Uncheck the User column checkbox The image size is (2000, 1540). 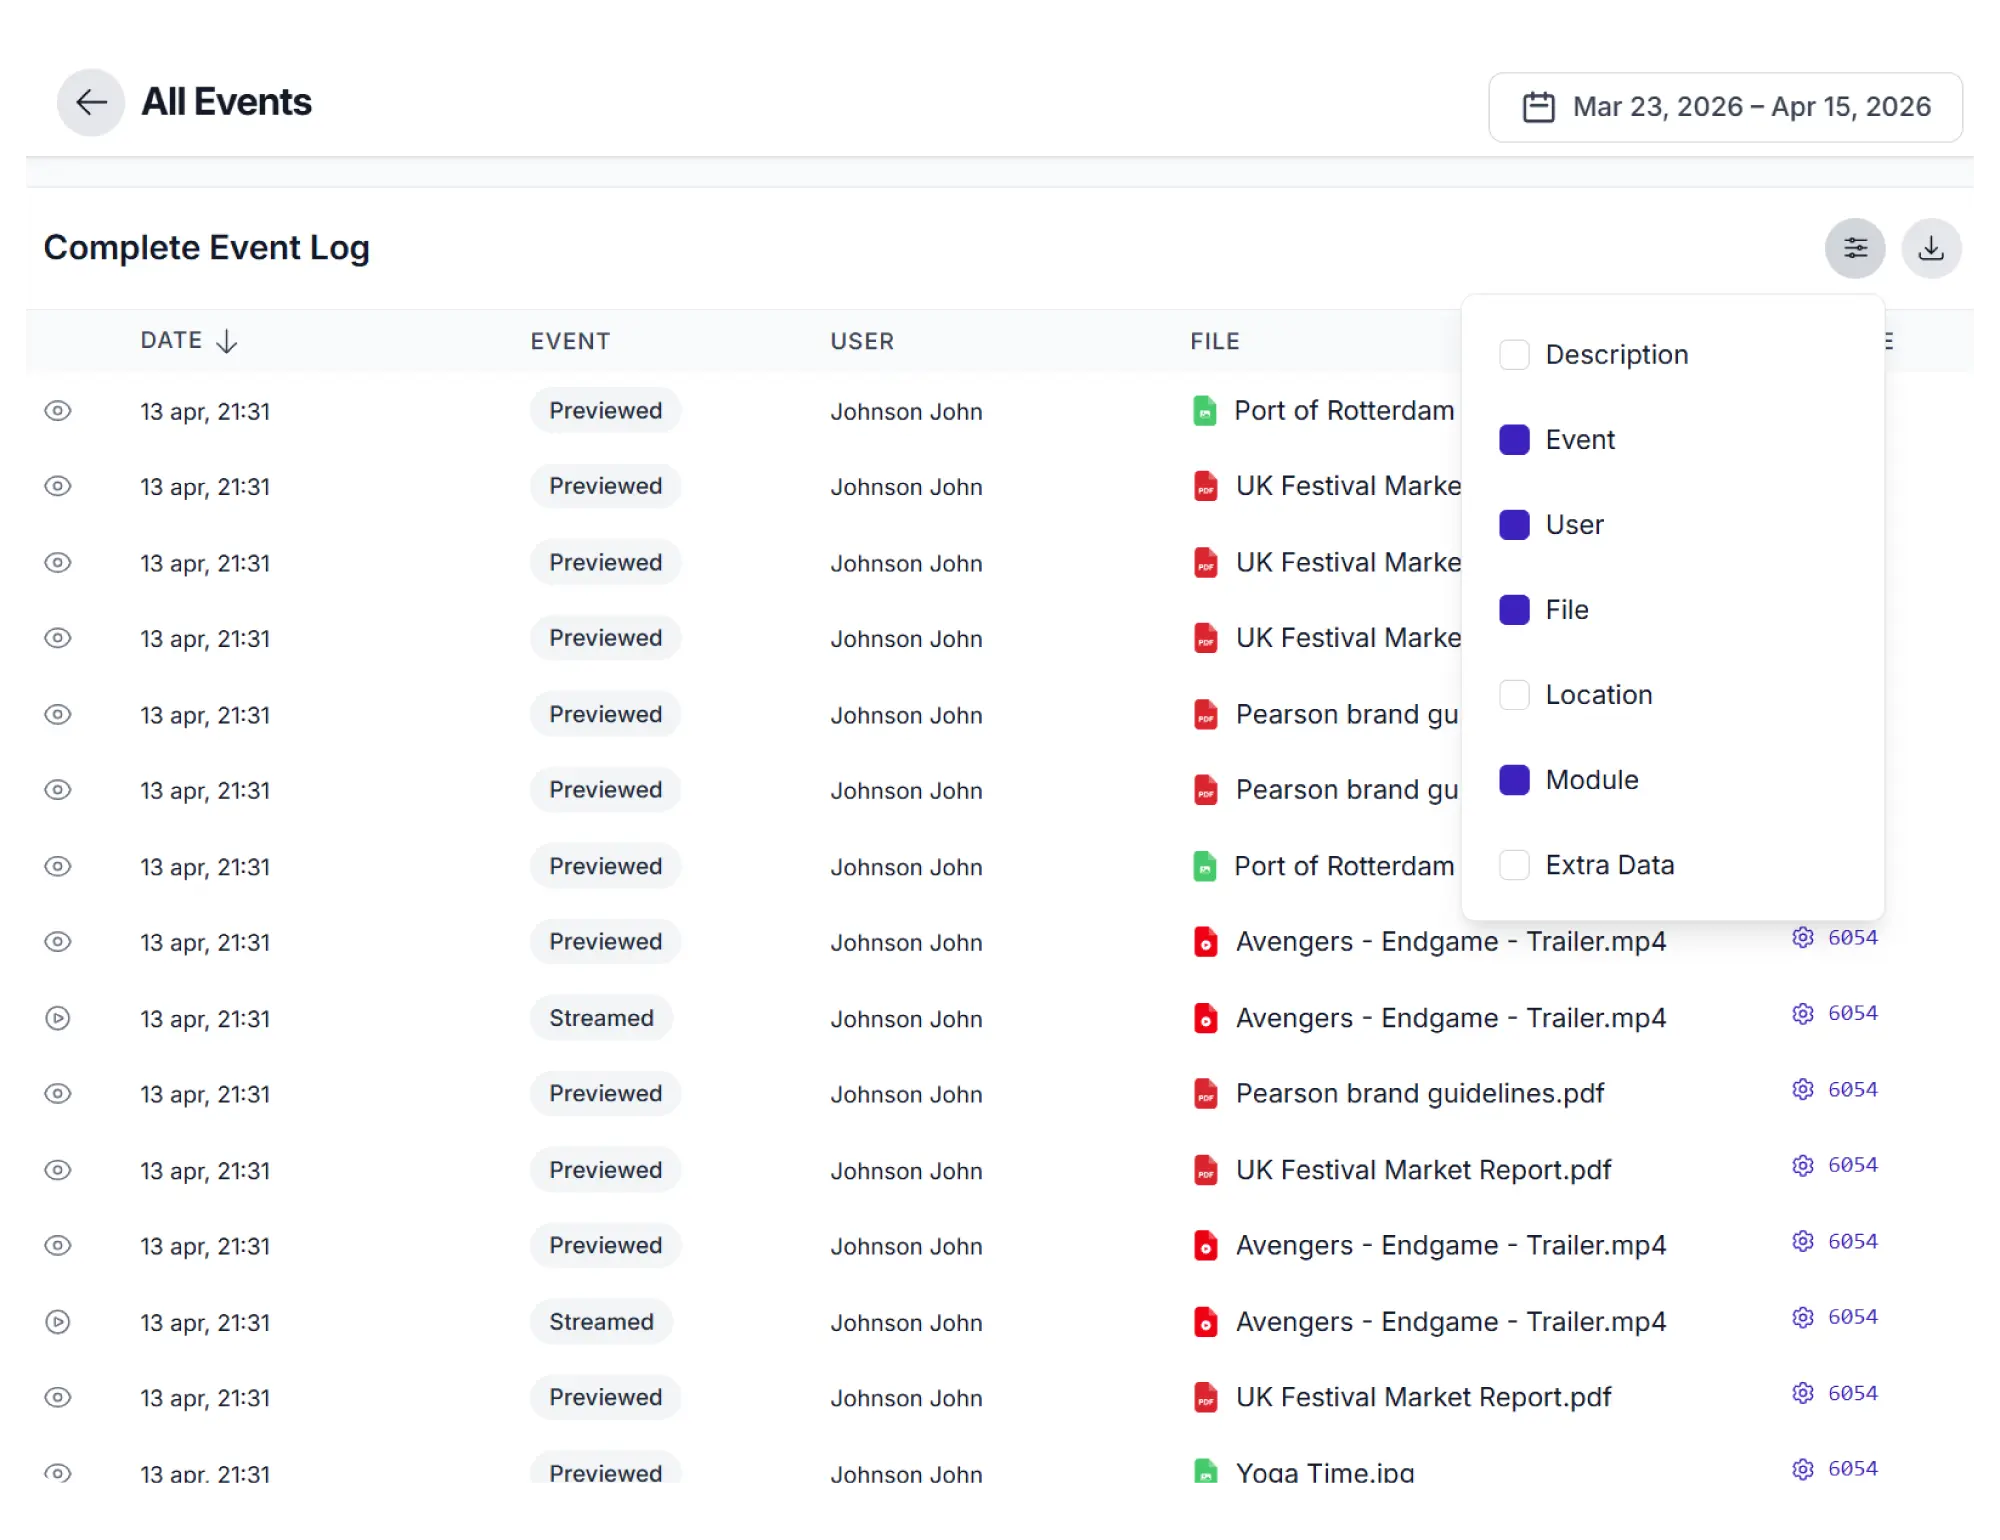(x=1514, y=525)
